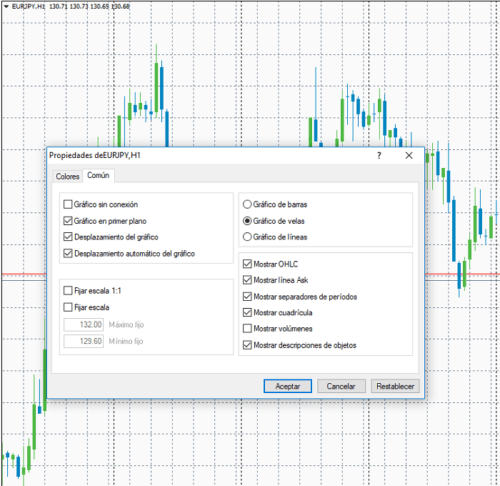Image resolution: width=500 pixels, height=486 pixels.
Task: Enable Mostrar volúmenes checkbox
Action: [x=247, y=329]
